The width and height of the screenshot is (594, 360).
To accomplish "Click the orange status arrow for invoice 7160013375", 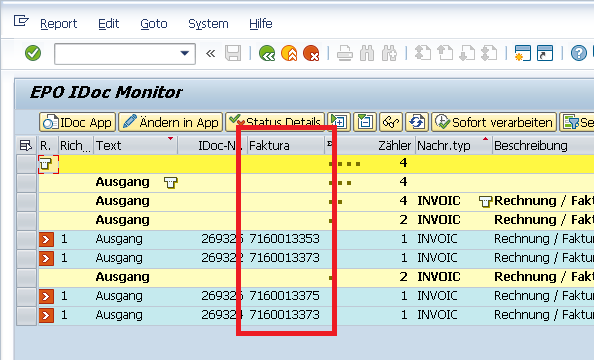I will (x=46, y=296).
